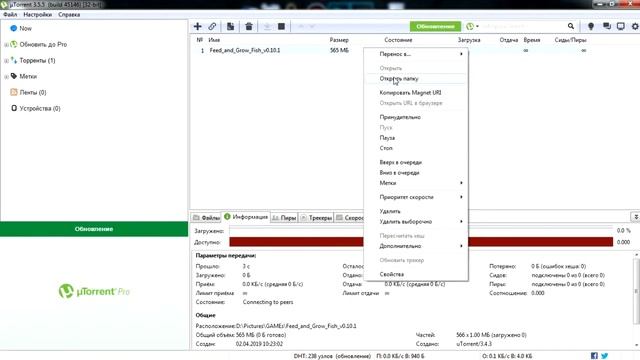The image size is (640, 360).
Task: Open the Перенос в... submenu
Action: click(416, 54)
